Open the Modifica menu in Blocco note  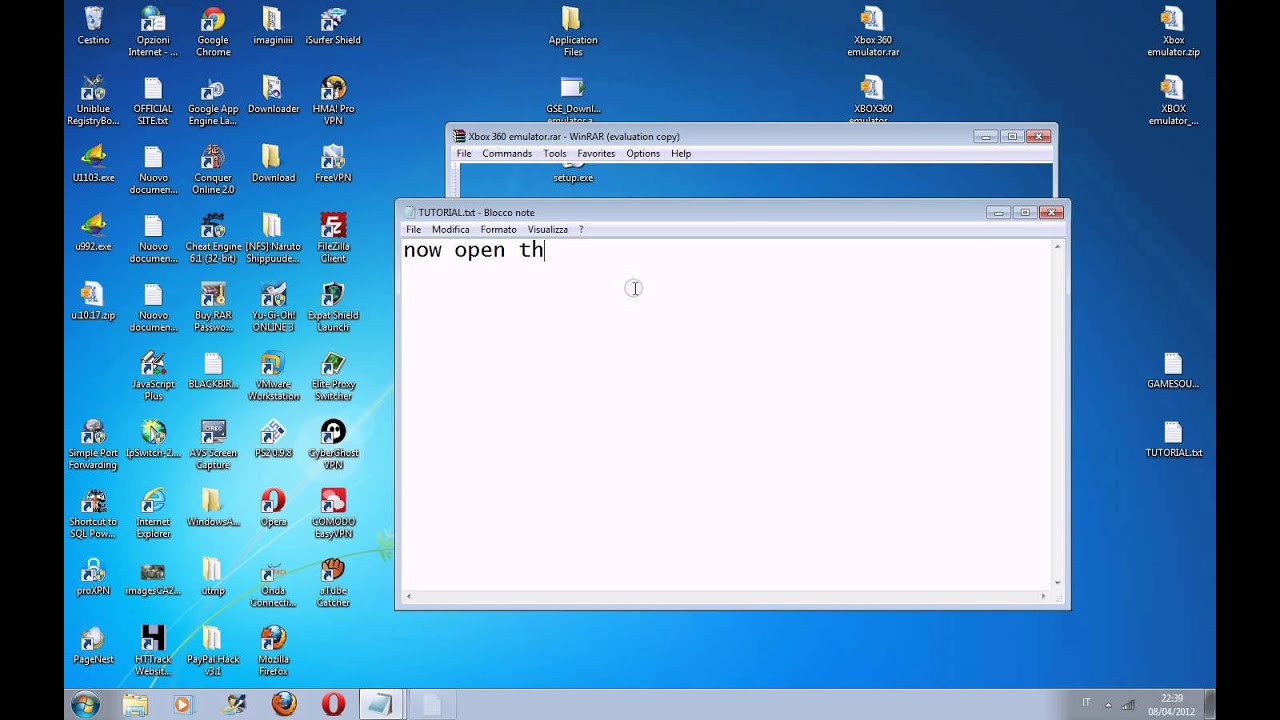[450, 230]
